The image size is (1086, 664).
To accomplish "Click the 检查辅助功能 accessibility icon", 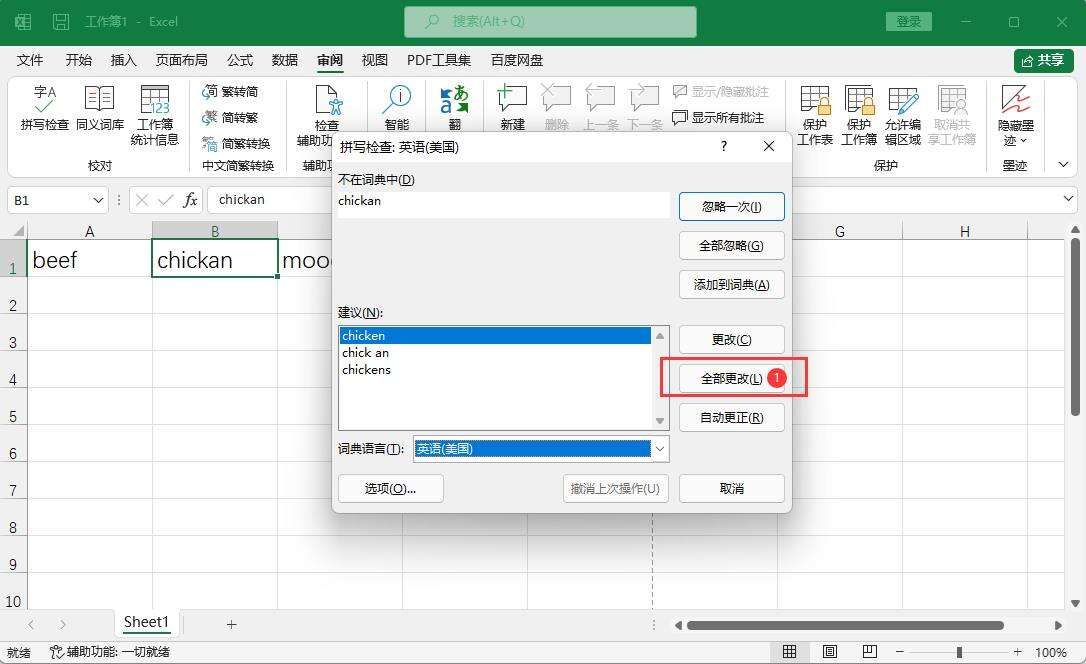I will (327, 100).
